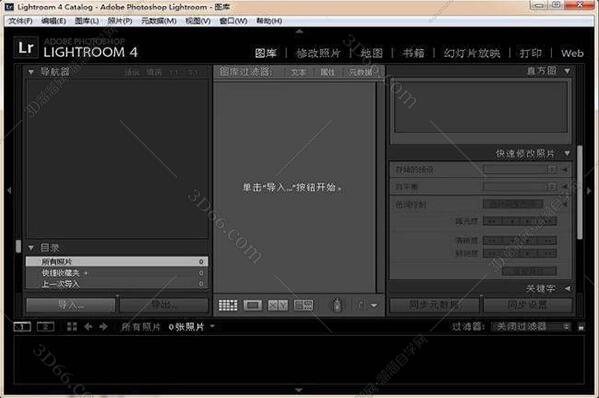
Task: Open the 窗口(W) menu
Action: (233, 21)
